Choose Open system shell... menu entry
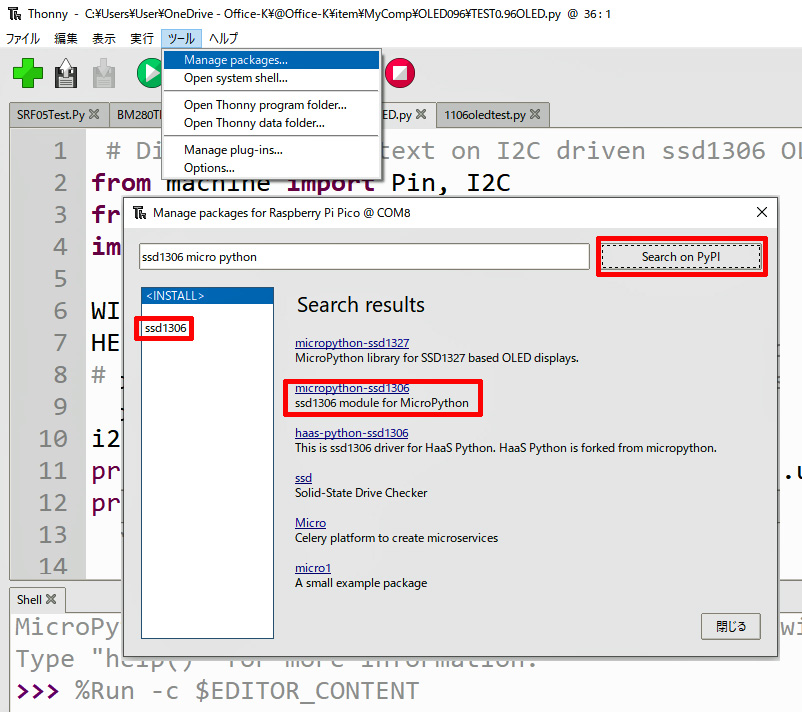Viewport: 802px width, 712px height. click(272, 78)
